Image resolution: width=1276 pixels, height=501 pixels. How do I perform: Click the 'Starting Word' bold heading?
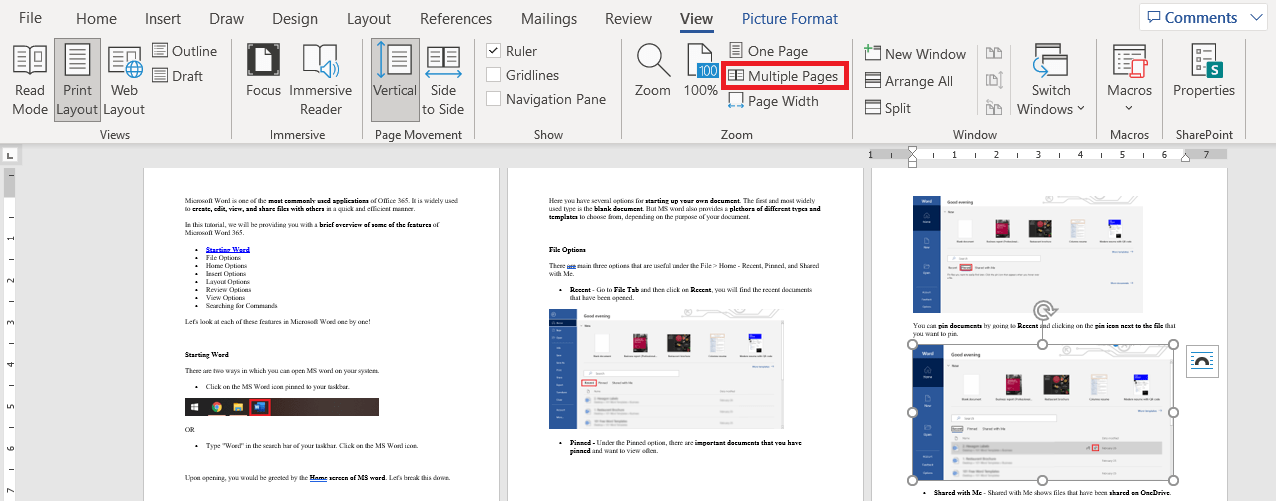[x=207, y=355]
